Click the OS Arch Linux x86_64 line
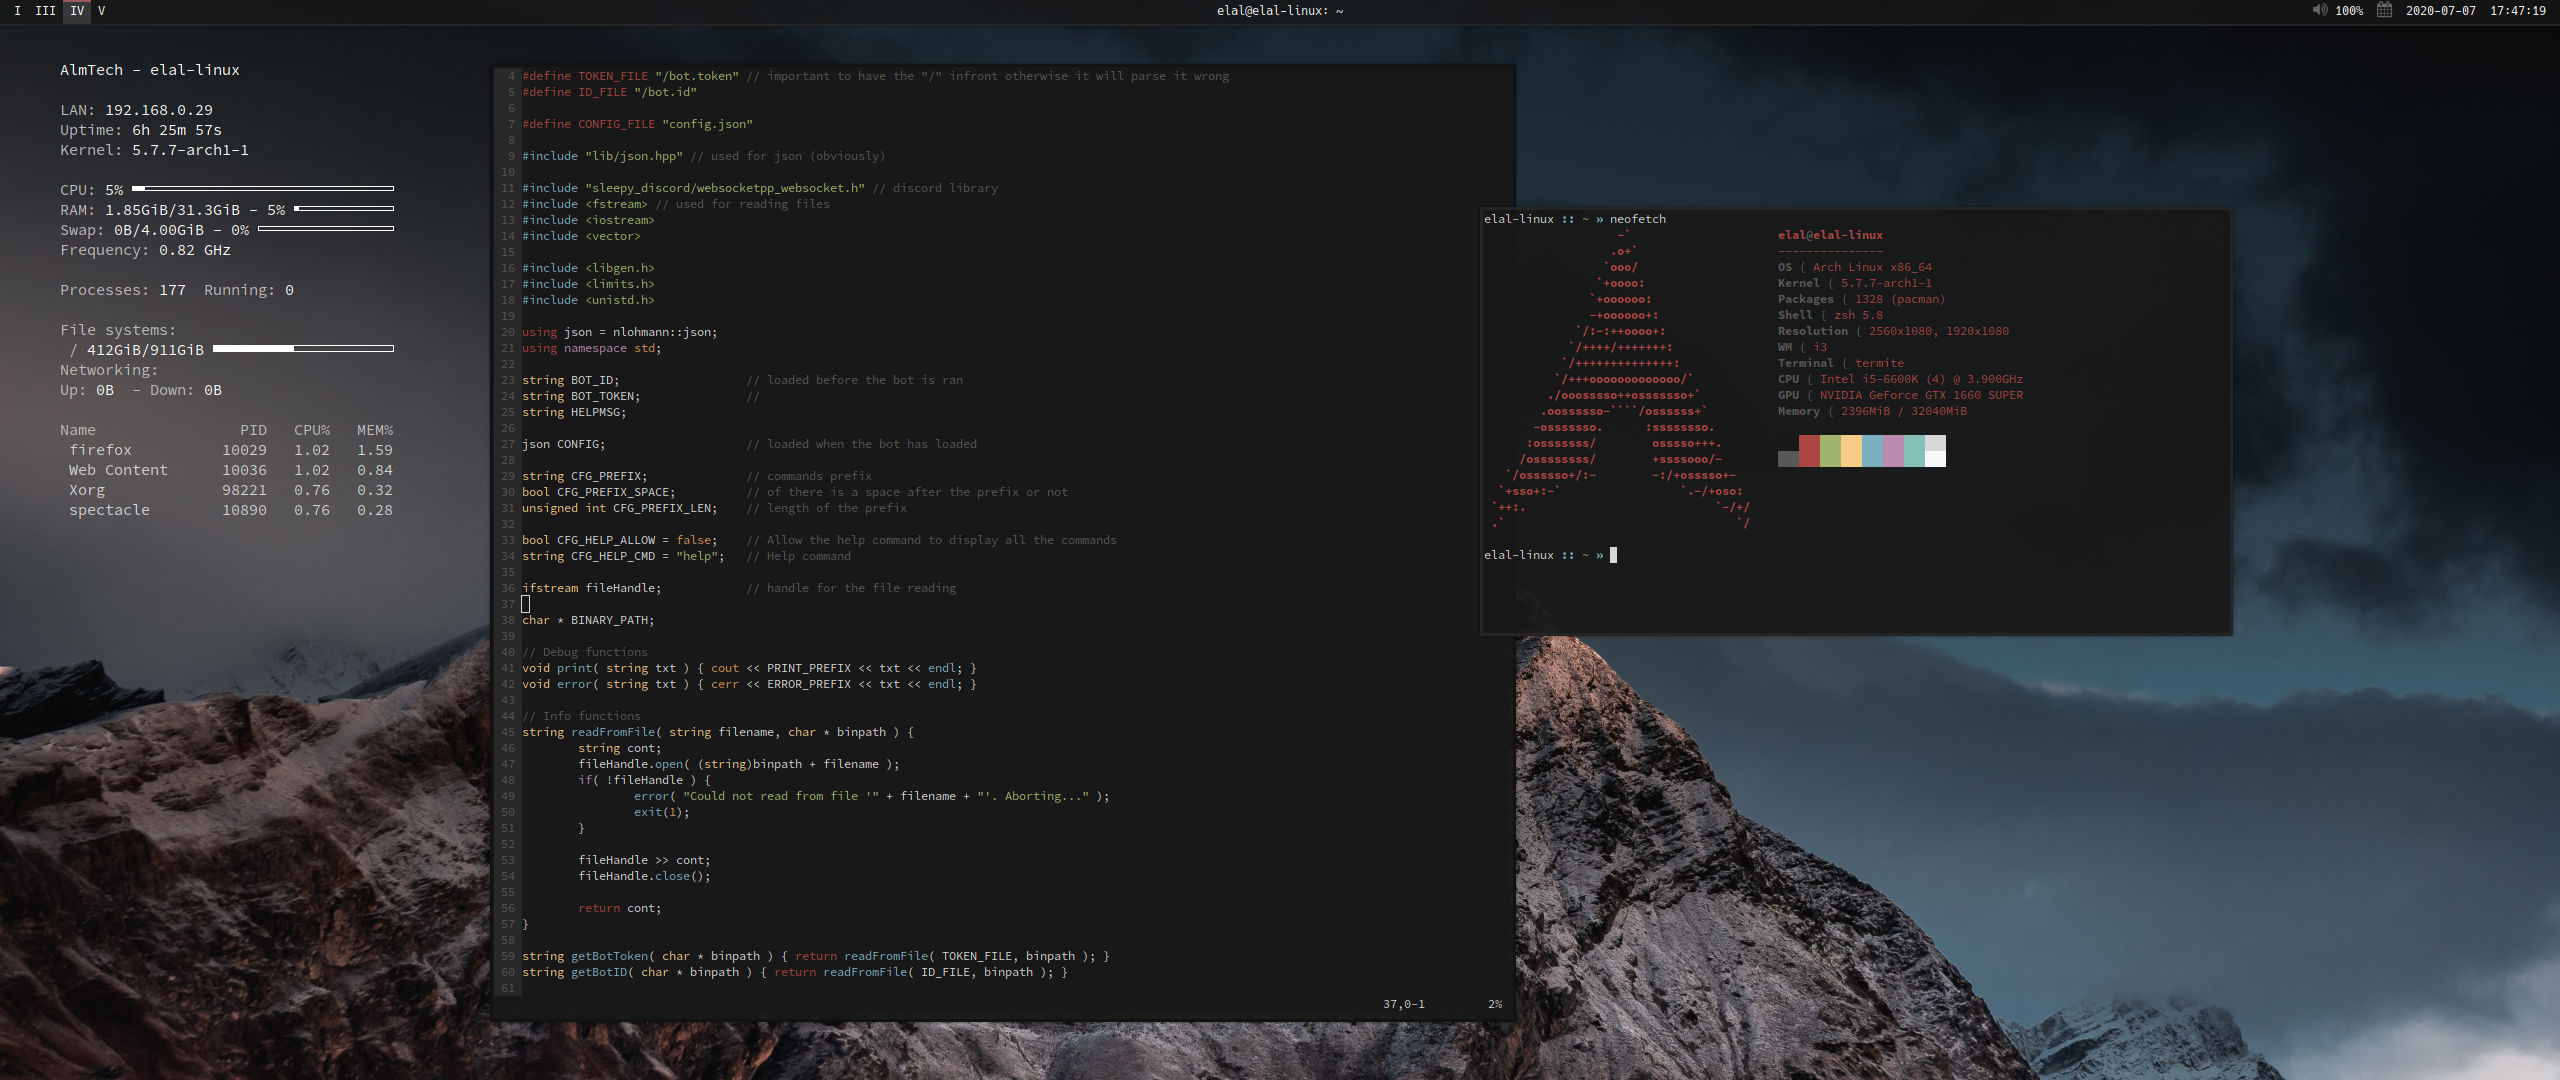This screenshot has height=1080, width=2560. (1854, 267)
